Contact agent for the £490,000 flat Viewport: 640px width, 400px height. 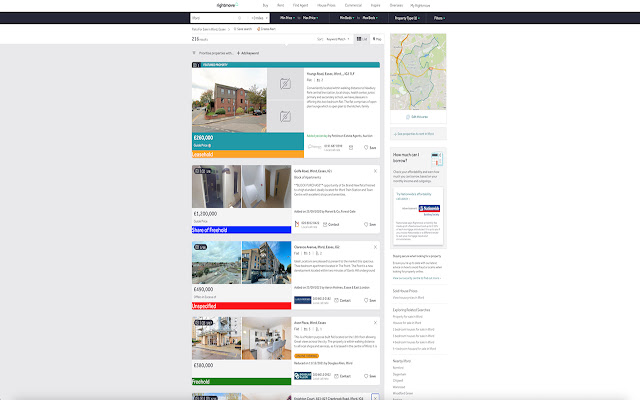click(342, 300)
